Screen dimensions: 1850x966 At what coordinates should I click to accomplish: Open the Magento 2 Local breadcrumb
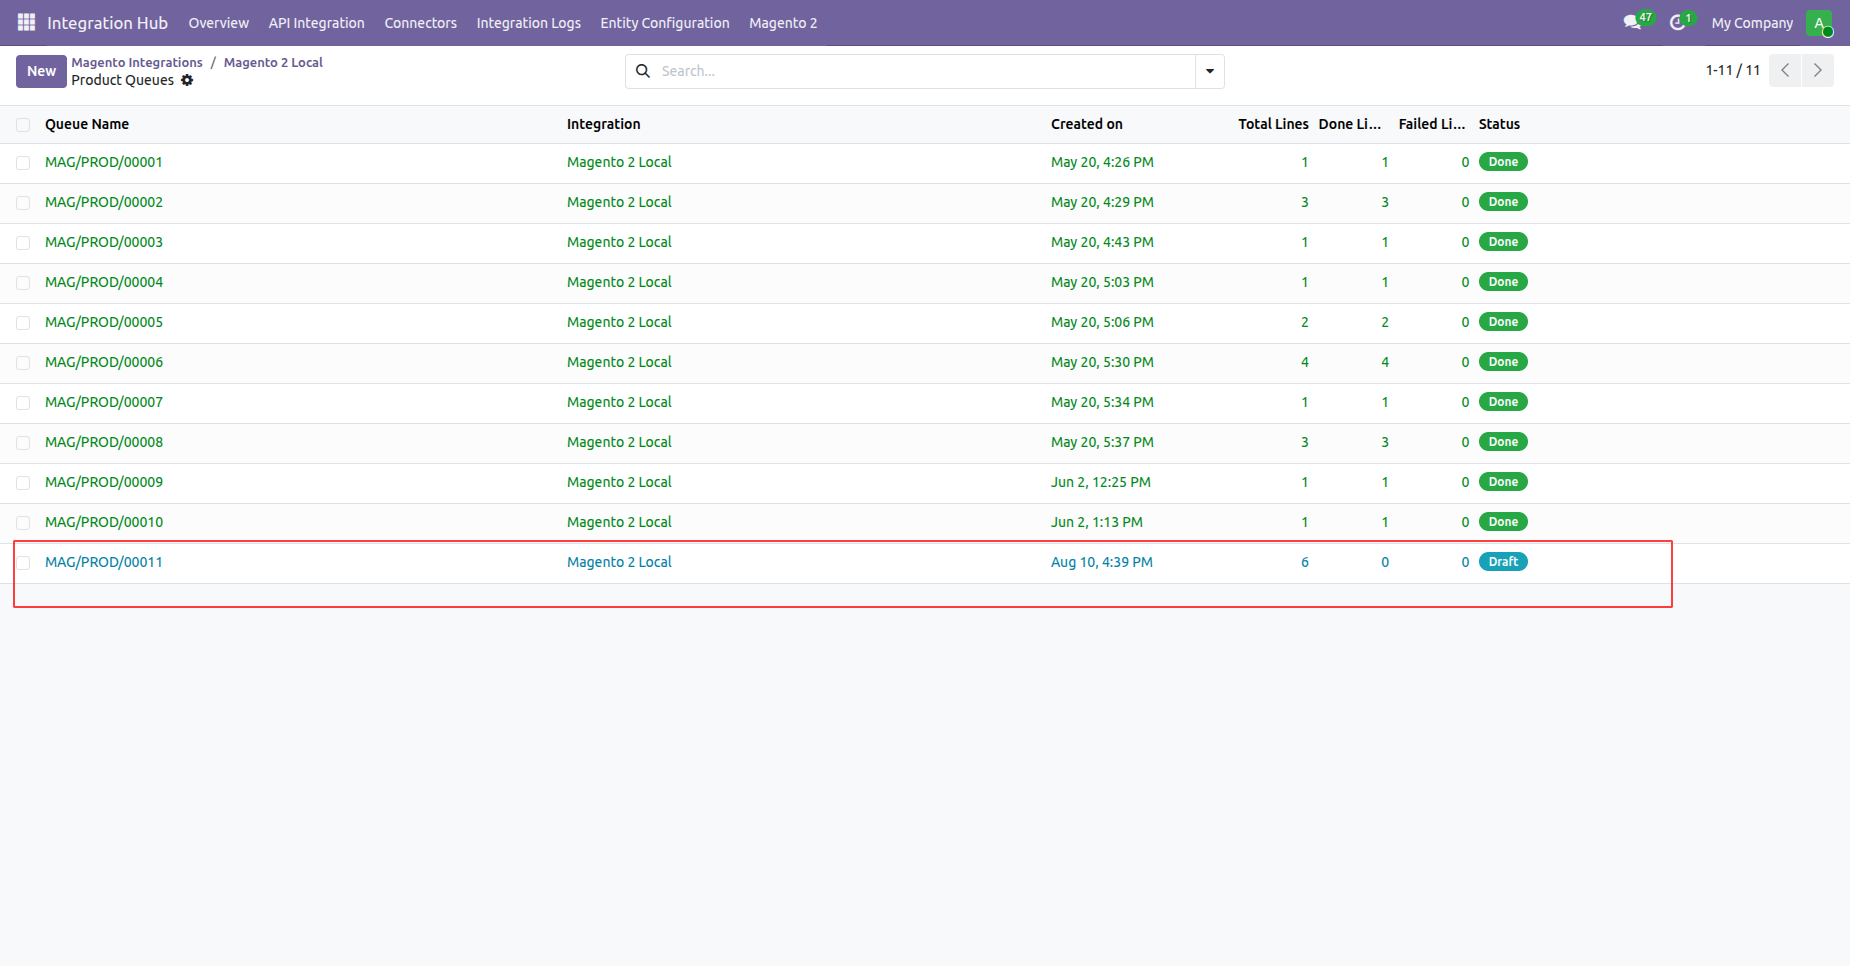click(x=273, y=62)
